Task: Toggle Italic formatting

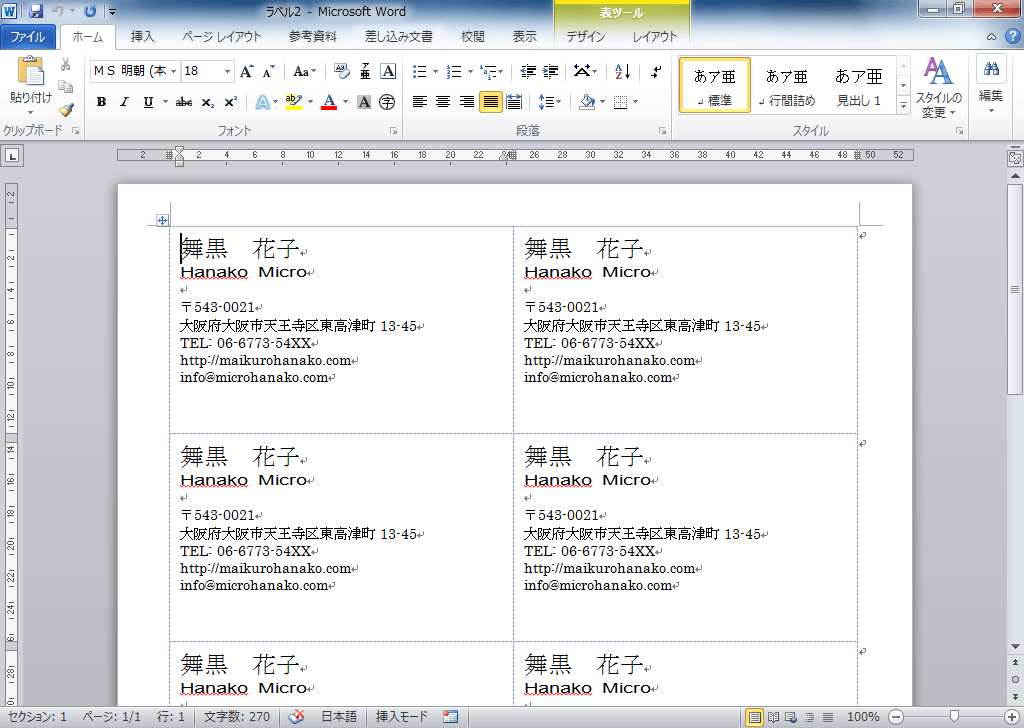Action: click(x=124, y=102)
